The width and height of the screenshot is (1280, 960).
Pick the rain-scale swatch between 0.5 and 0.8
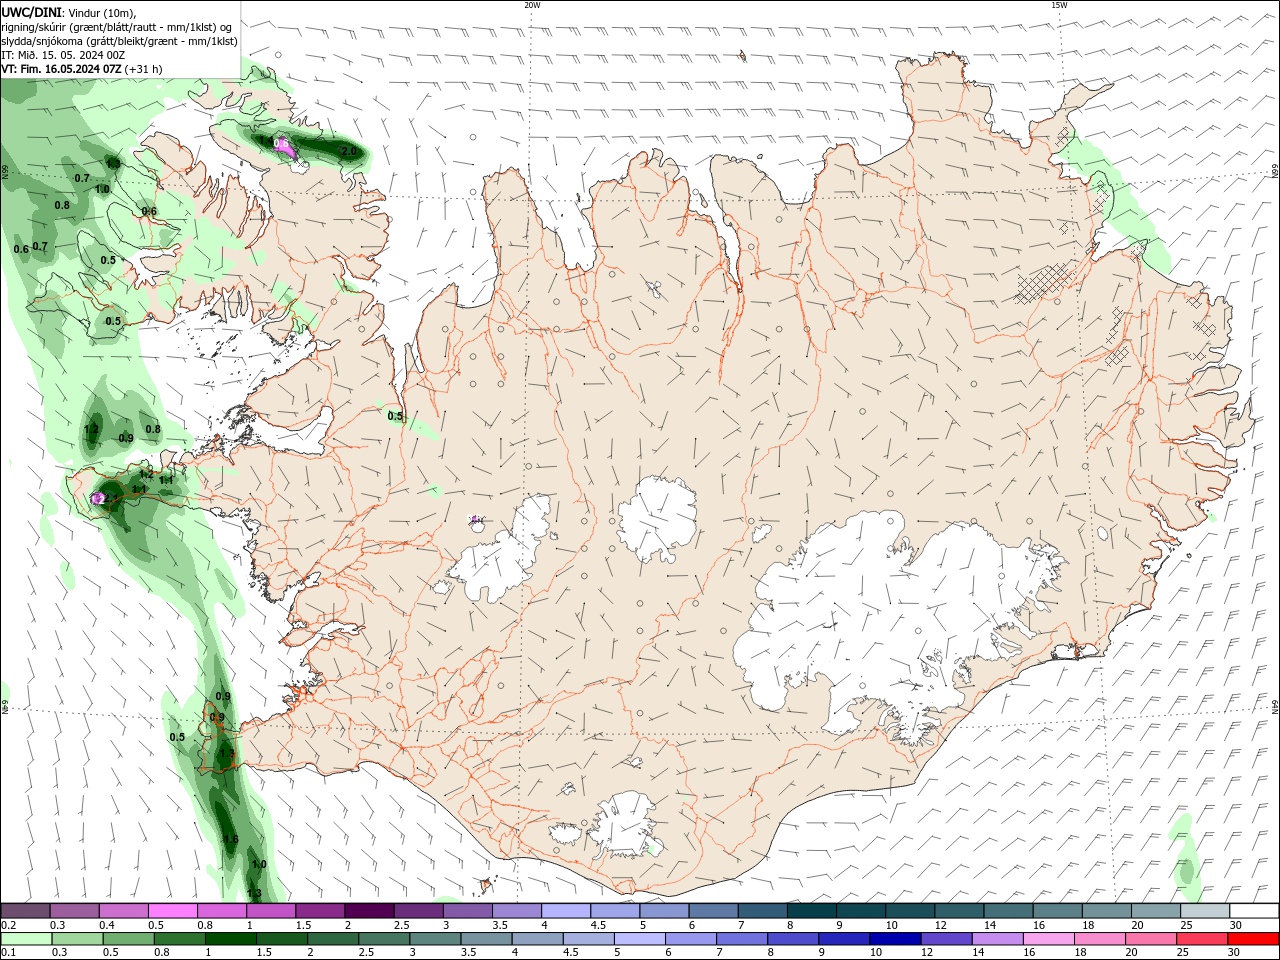pyautogui.click(x=128, y=938)
